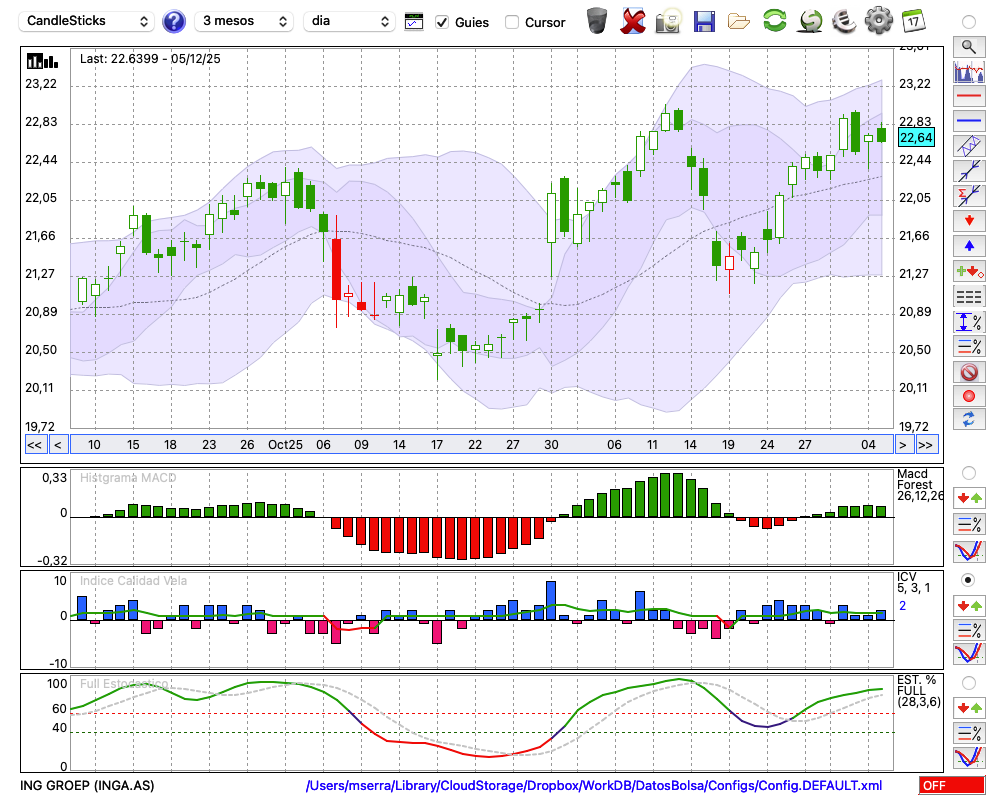Image resolution: width=1000 pixels, height=800 pixels.
Task: Open the CandleSticks chart type dropdown
Action: 88,21
